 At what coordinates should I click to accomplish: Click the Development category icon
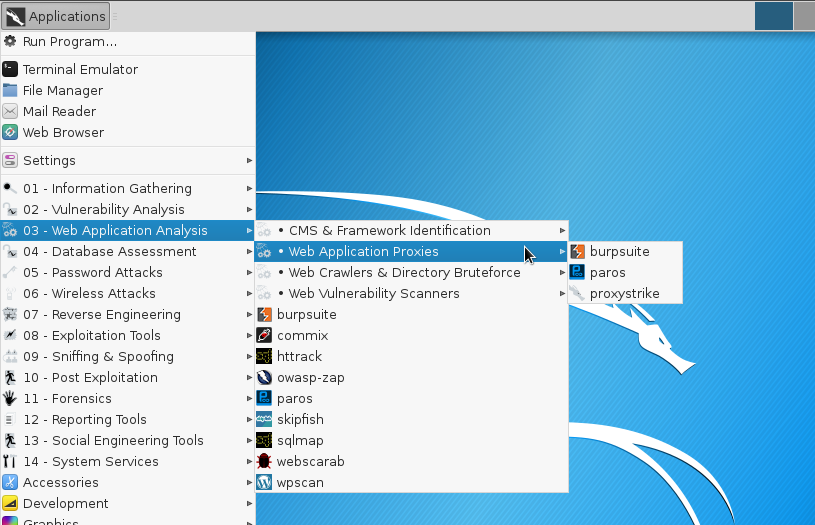10,503
